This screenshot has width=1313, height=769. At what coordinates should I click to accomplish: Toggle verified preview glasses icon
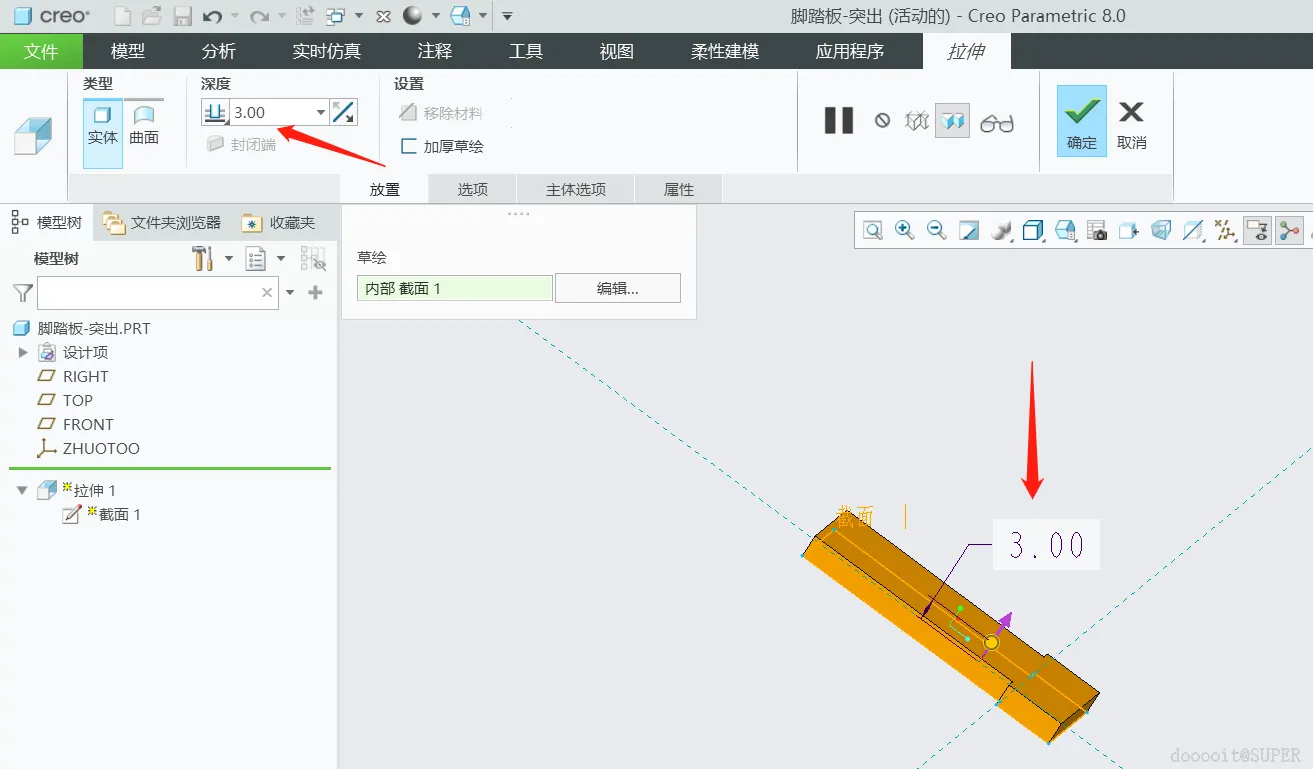tap(997, 122)
